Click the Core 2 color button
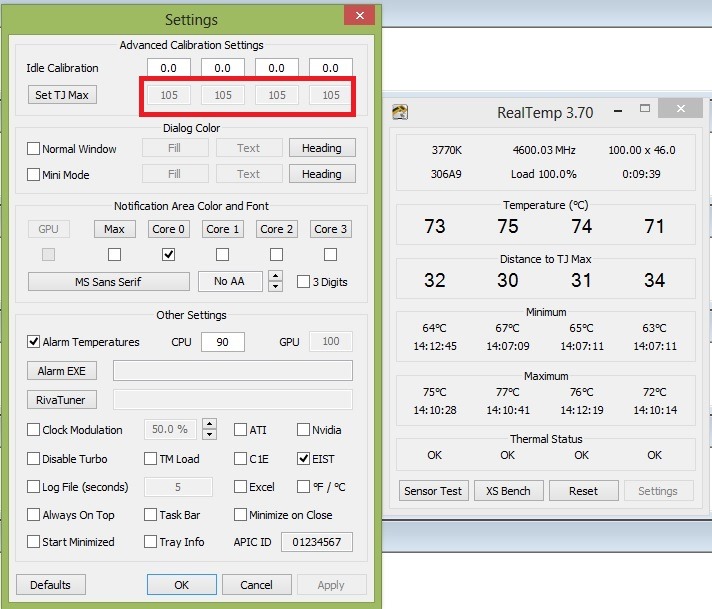The width and height of the screenshot is (712, 609). (x=277, y=229)
